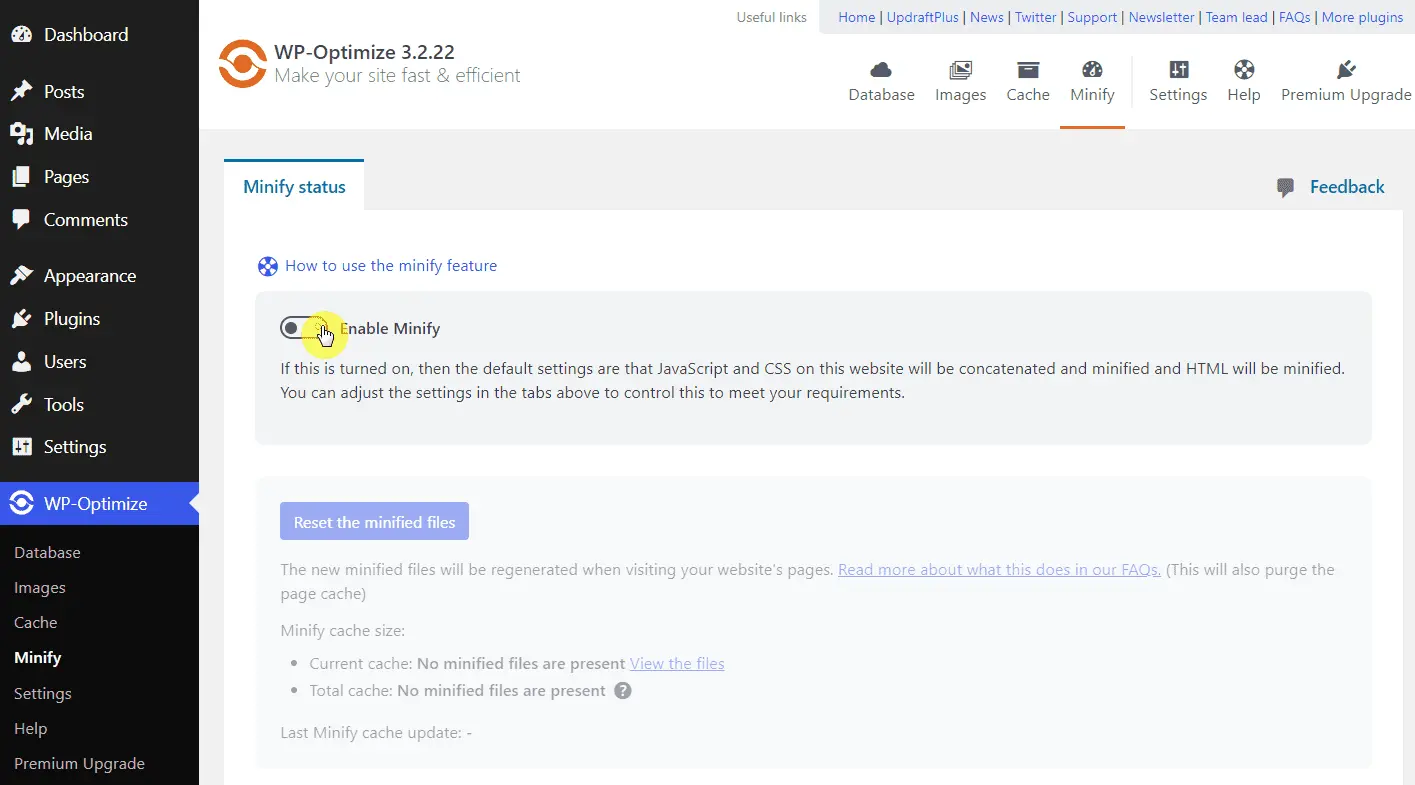
Task: Select Settings submenu under WP-Optimize
Action: click(43, 693)
